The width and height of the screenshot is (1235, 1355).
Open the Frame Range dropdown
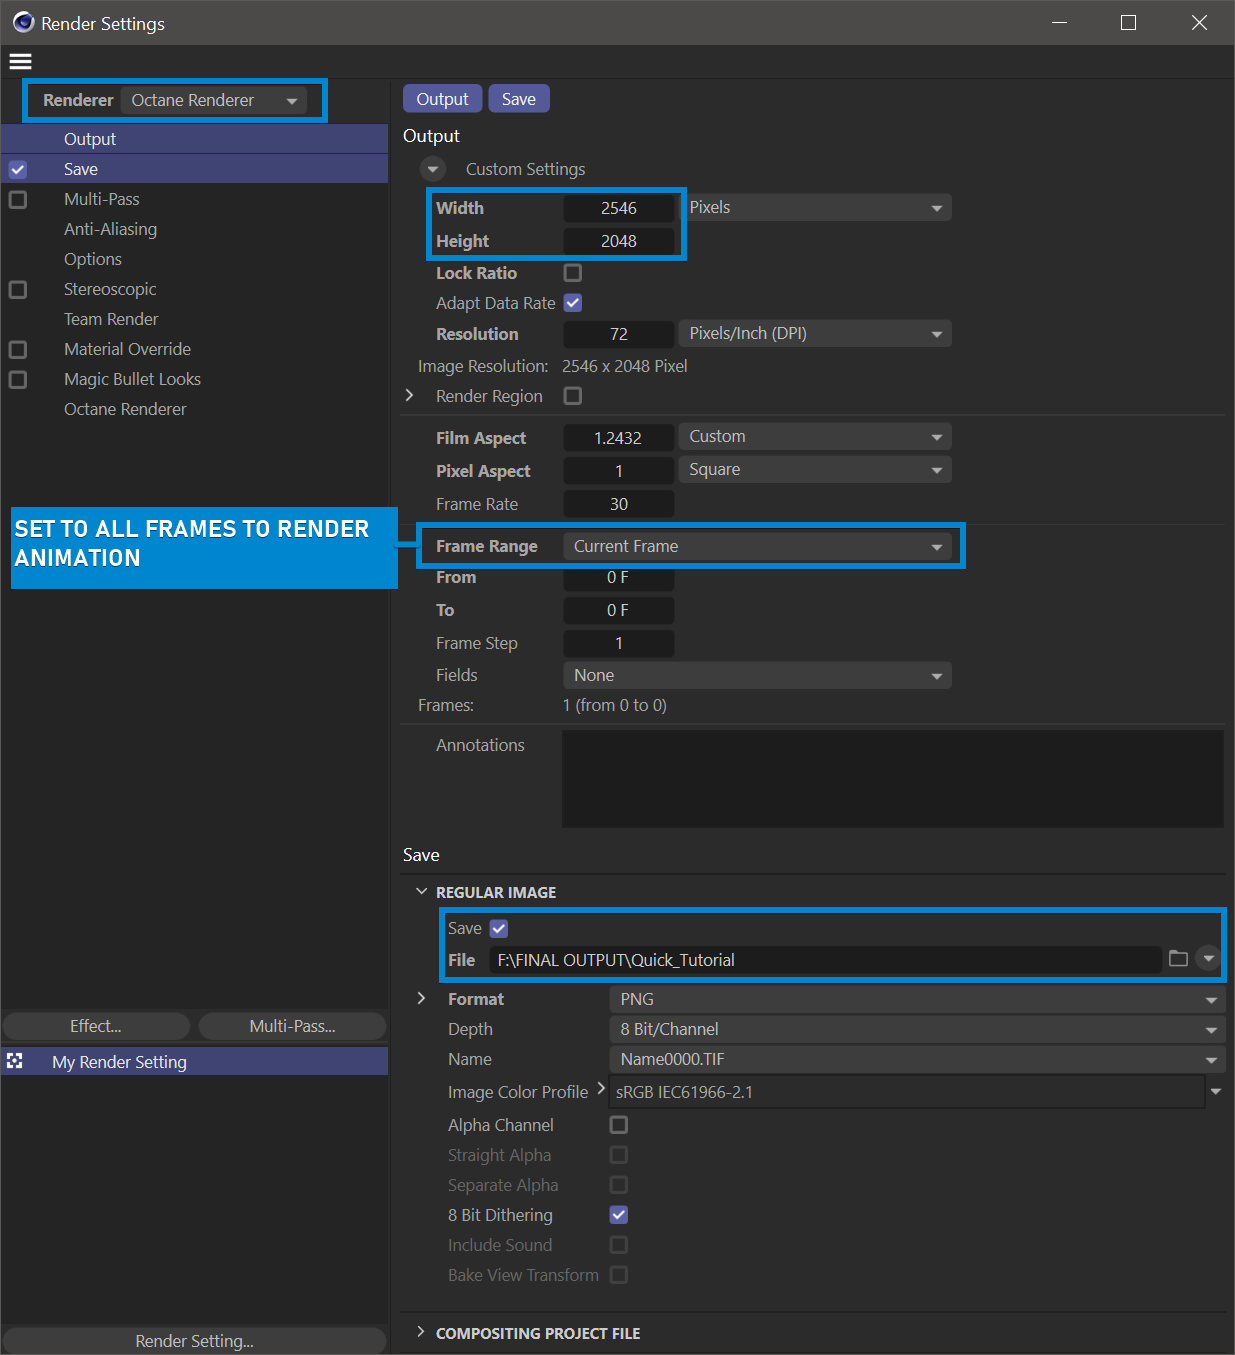[x=757, y=546]
